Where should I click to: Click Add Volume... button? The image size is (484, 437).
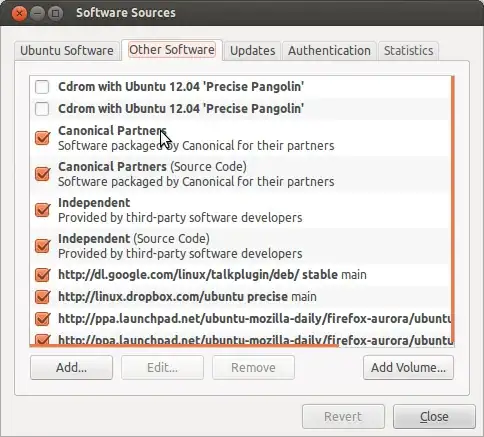pyautogui.click(x=408, y=367)
